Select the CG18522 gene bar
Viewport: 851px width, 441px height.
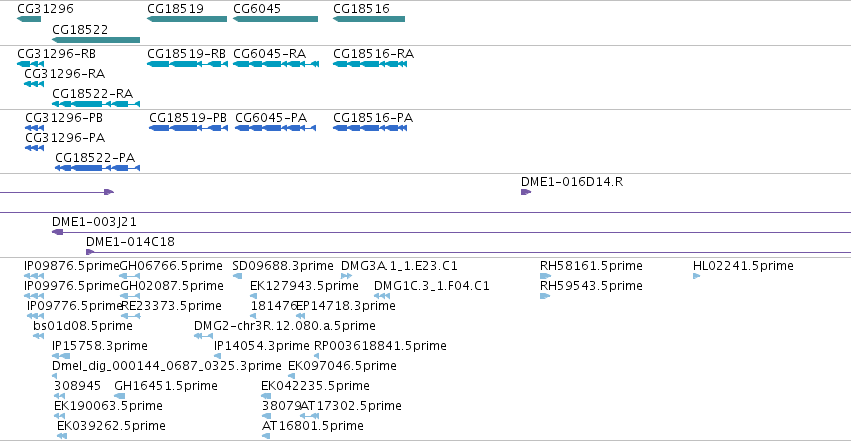tap(96, 40)
